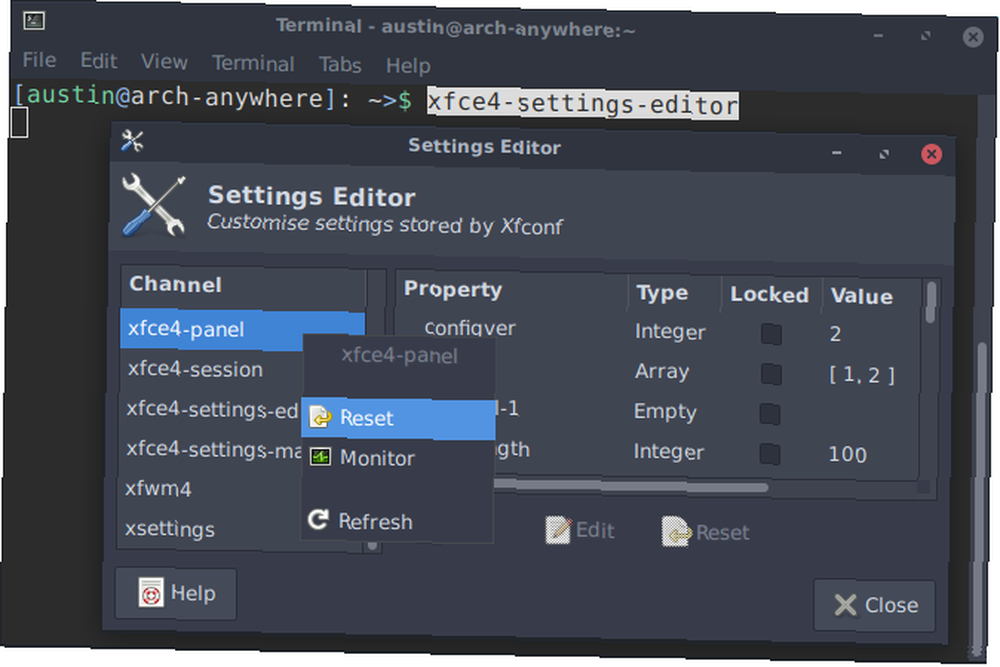Click the Refresh arrow icon in context menu
1000x667 pixels.
(x=318, y=520)
